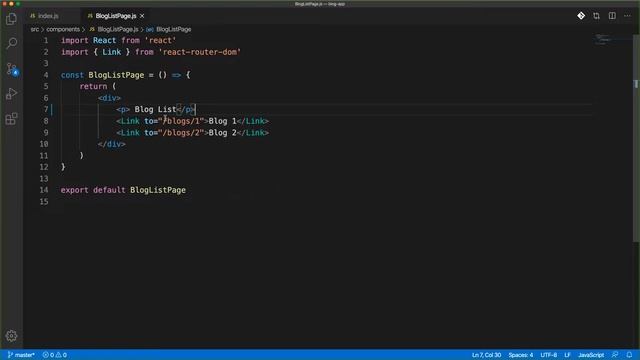Click line number 14 in gutter
Image resolution: width=640 pixels, height=360 pixels.
click(44, 190)
